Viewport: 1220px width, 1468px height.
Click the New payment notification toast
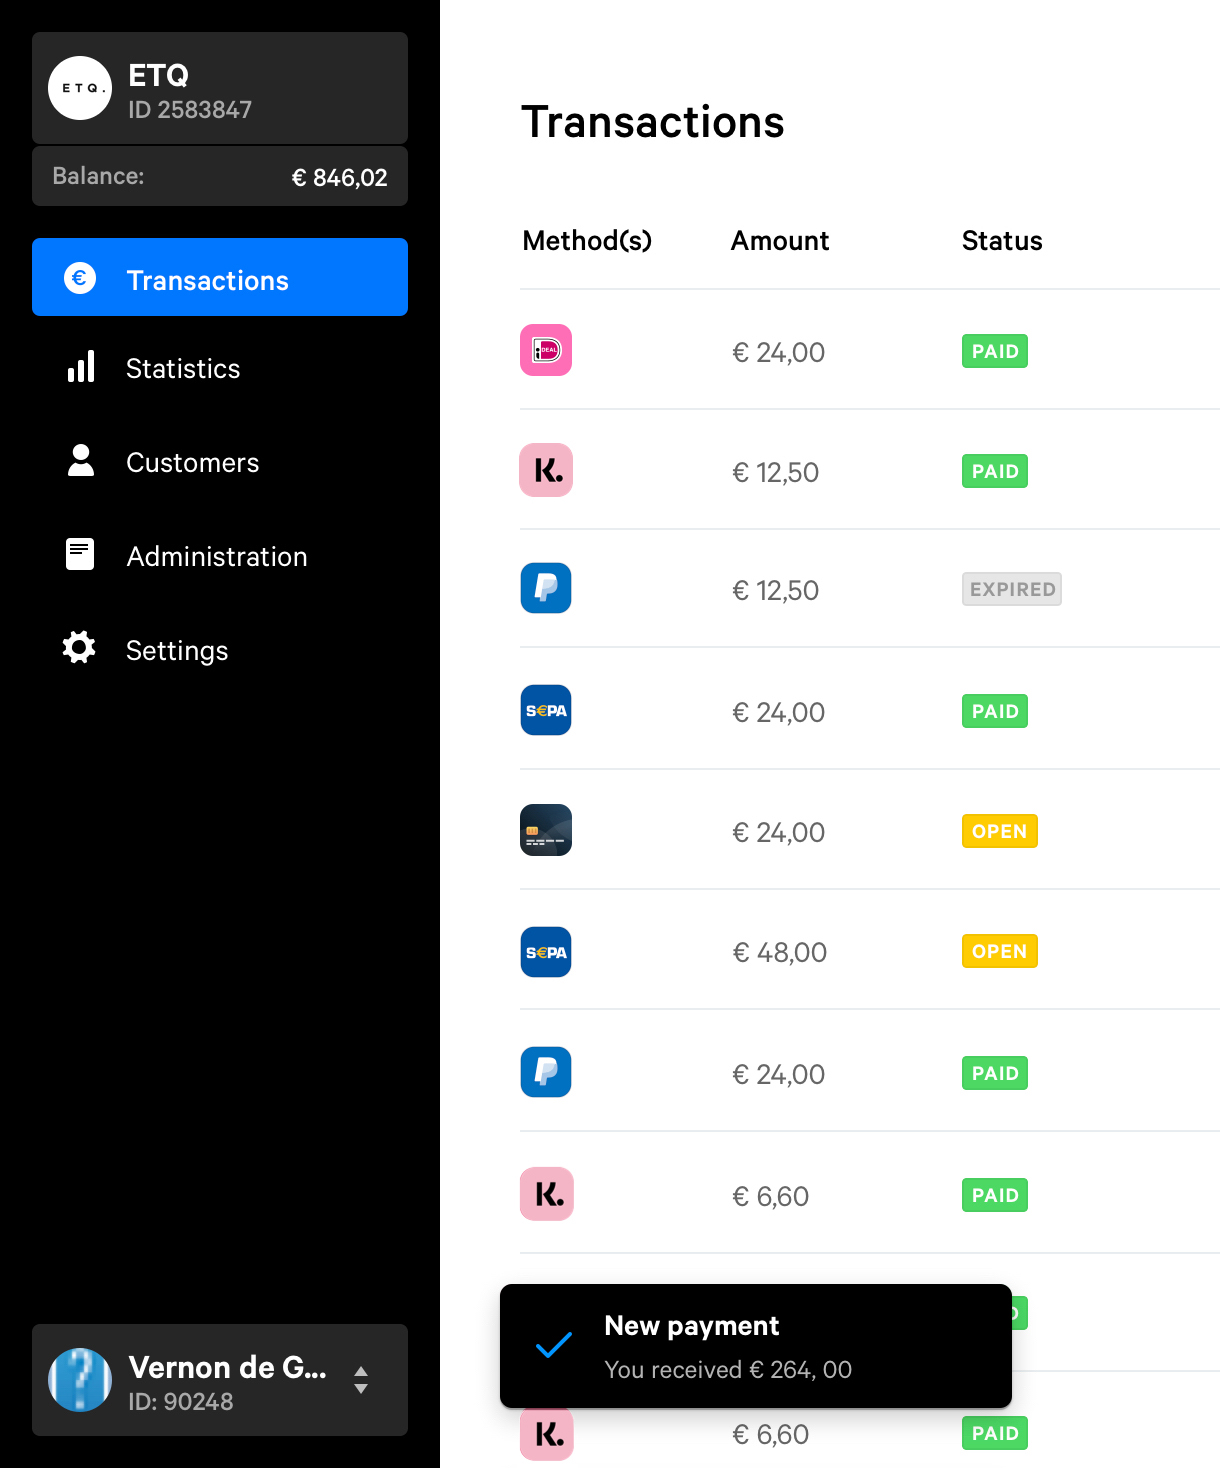pos(755,1346)
